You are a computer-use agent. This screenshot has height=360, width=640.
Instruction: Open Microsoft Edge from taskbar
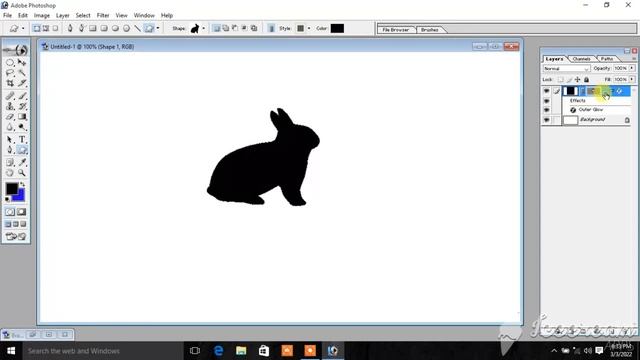tap(218, 351)
